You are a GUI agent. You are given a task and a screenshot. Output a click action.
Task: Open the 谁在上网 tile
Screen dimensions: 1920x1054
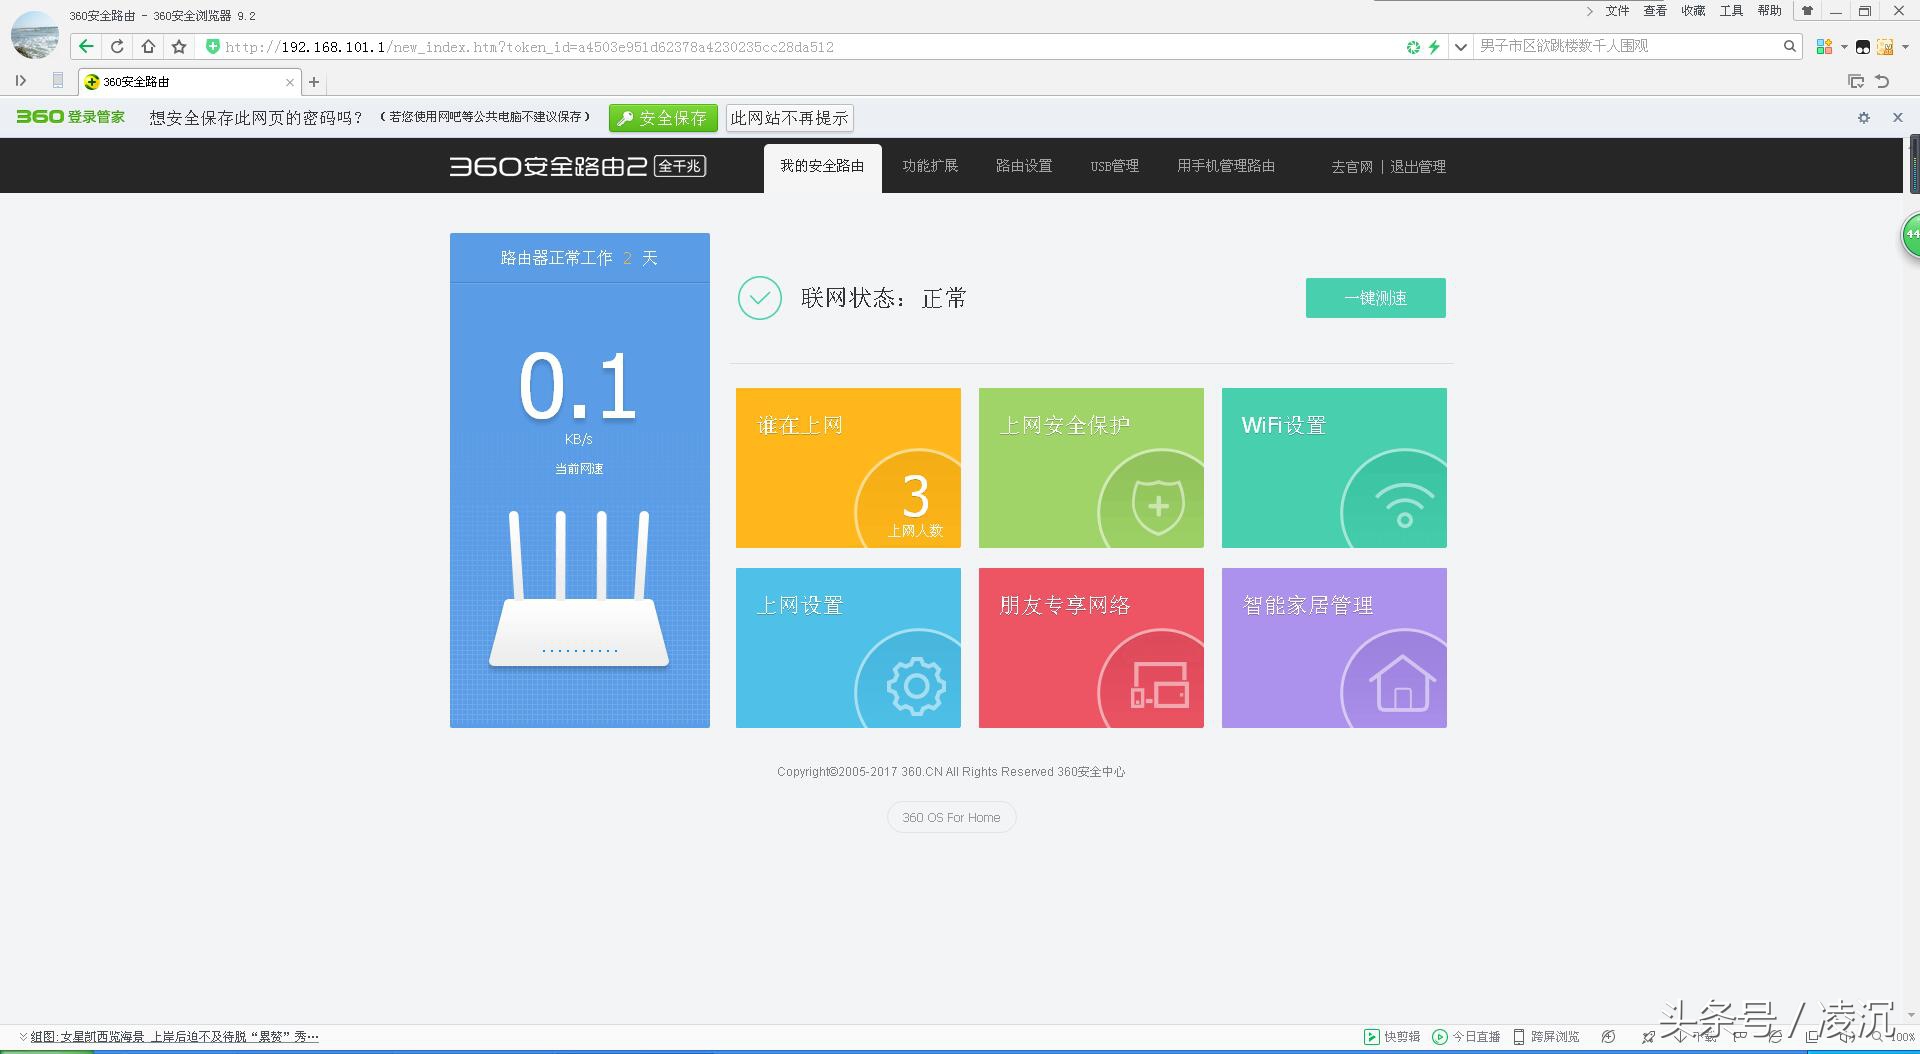click(x=847, y=467)
